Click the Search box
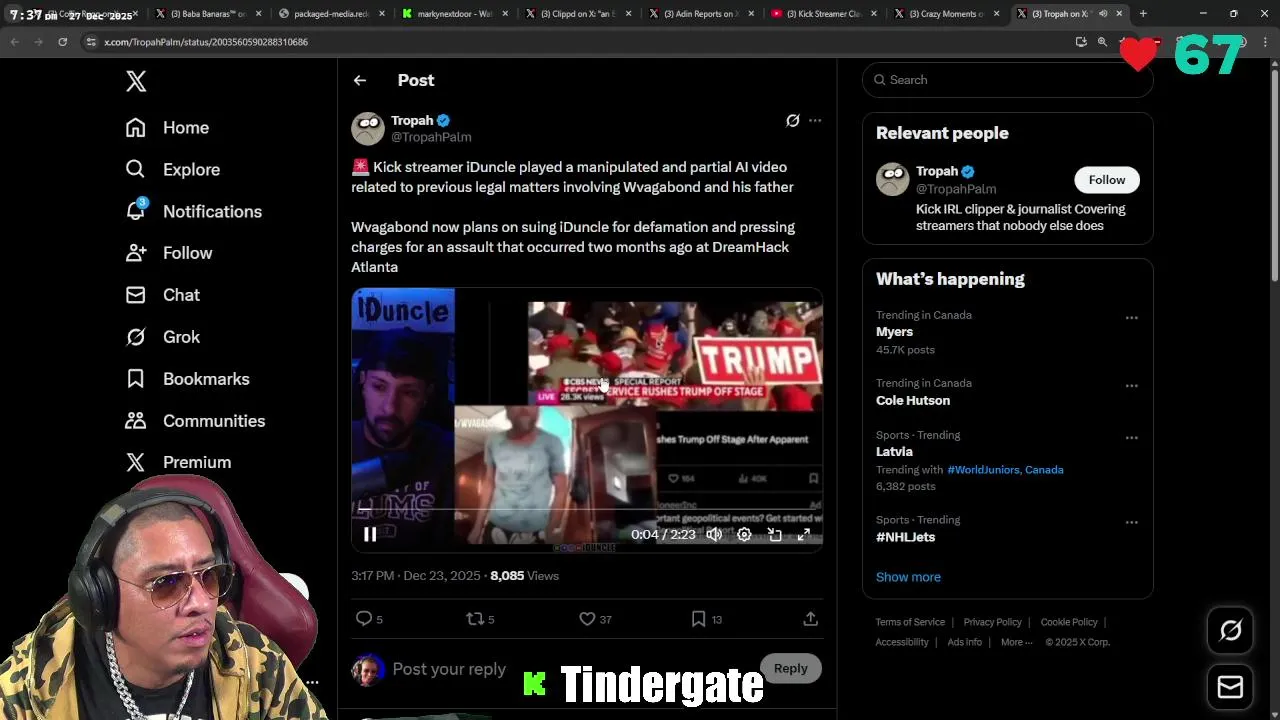 tap(1008, 80)
